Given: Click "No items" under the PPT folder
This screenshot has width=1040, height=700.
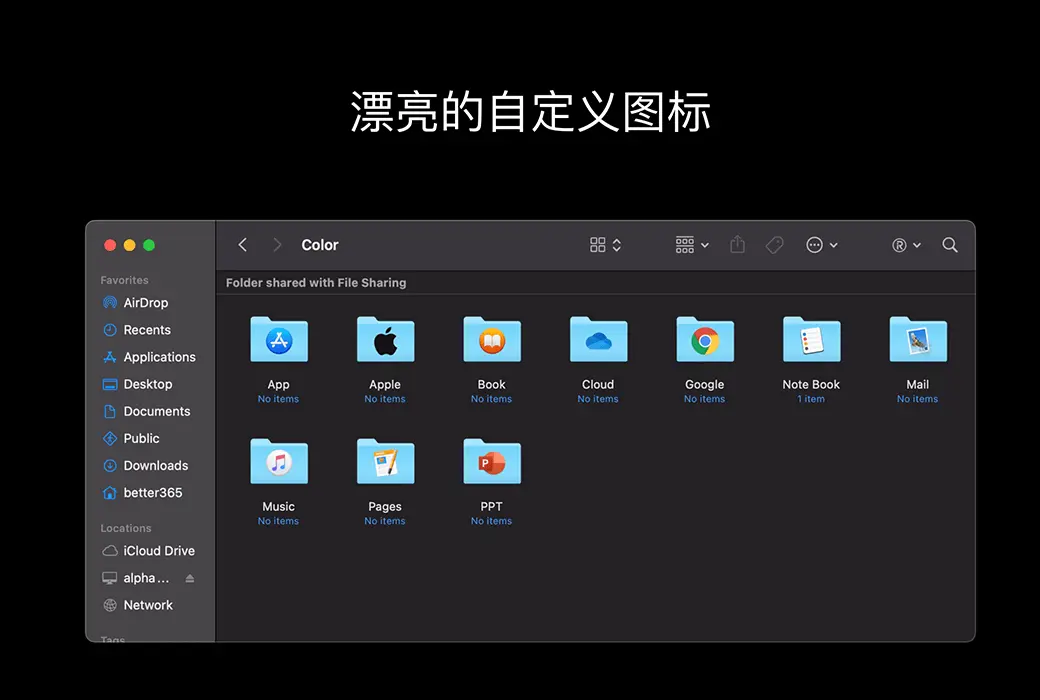Looking at the screenshot, I should click(x=491, y=521).
